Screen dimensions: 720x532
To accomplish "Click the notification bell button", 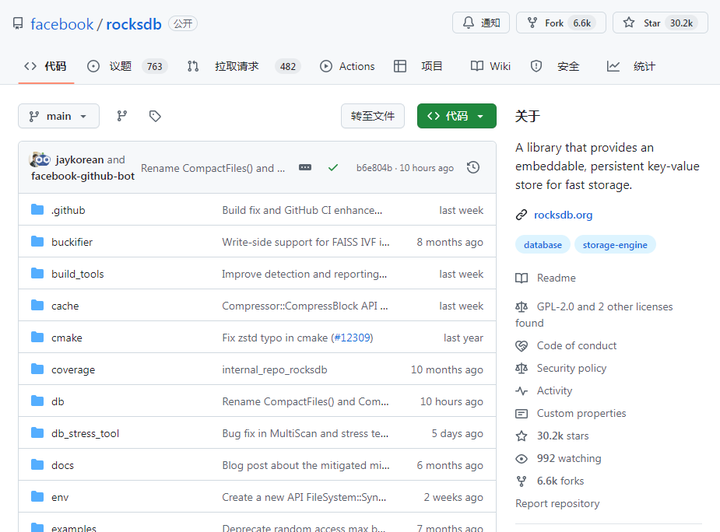I will click(481, 23).
